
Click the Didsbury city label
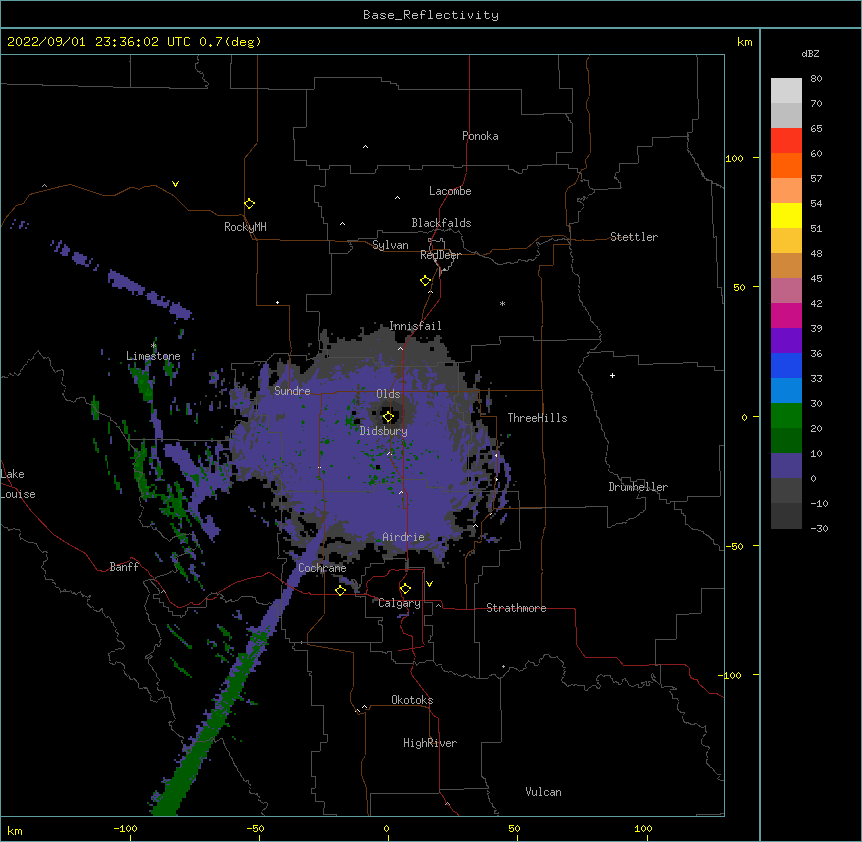click(384, 431)
